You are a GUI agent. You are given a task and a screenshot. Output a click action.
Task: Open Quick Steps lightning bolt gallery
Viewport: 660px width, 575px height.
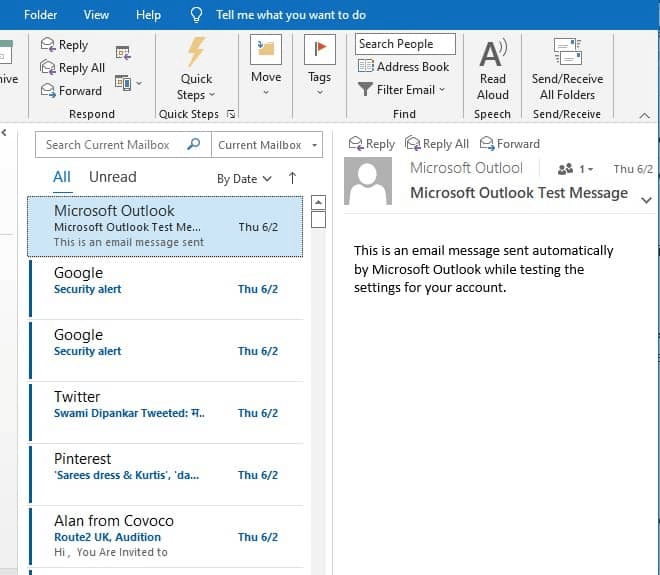pos(196,69)
